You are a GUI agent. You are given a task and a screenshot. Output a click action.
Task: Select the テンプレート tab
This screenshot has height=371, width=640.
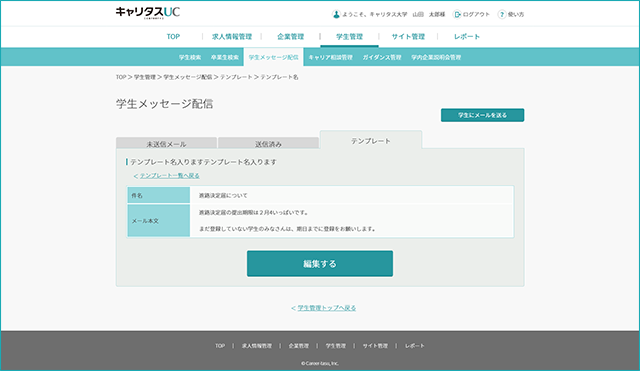(x=371, y=140)
